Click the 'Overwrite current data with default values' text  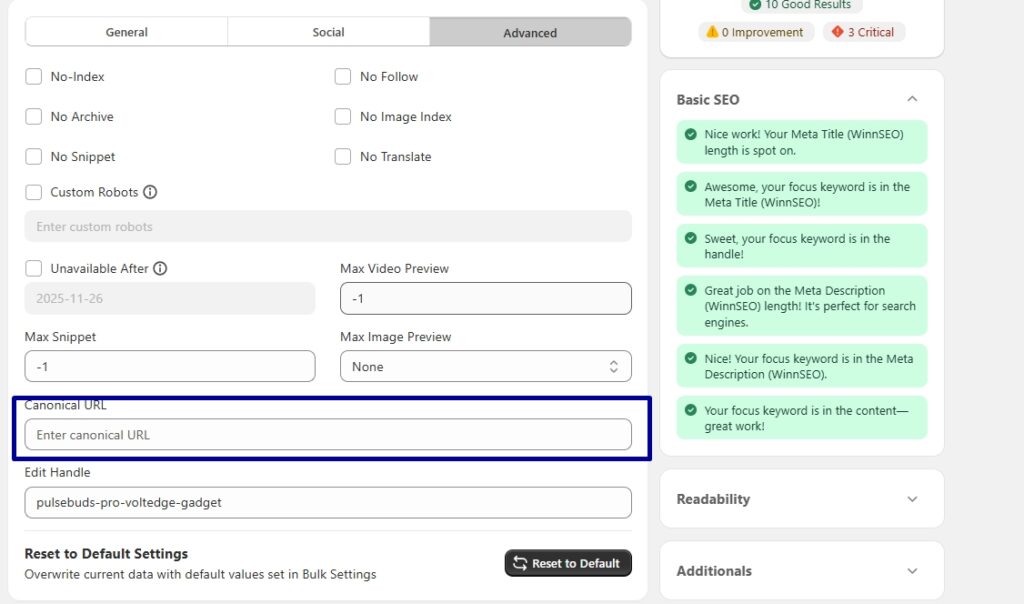point(200,575)
